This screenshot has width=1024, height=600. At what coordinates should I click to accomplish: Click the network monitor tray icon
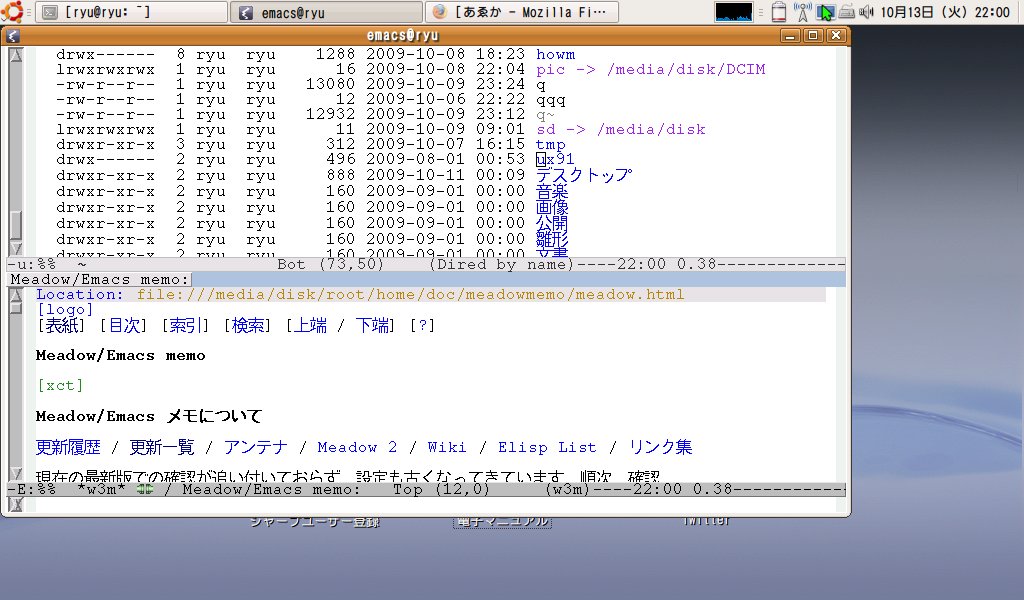click(x=825, y=12)
